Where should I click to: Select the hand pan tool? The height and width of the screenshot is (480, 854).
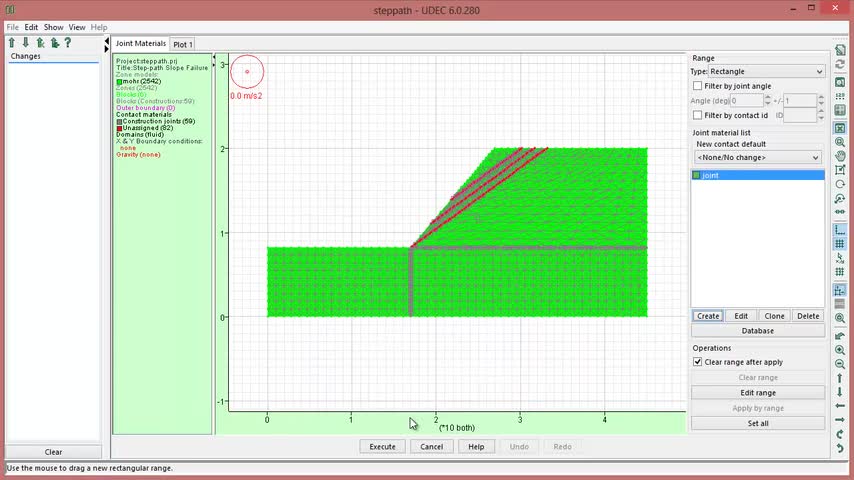(x=840, y=156)
